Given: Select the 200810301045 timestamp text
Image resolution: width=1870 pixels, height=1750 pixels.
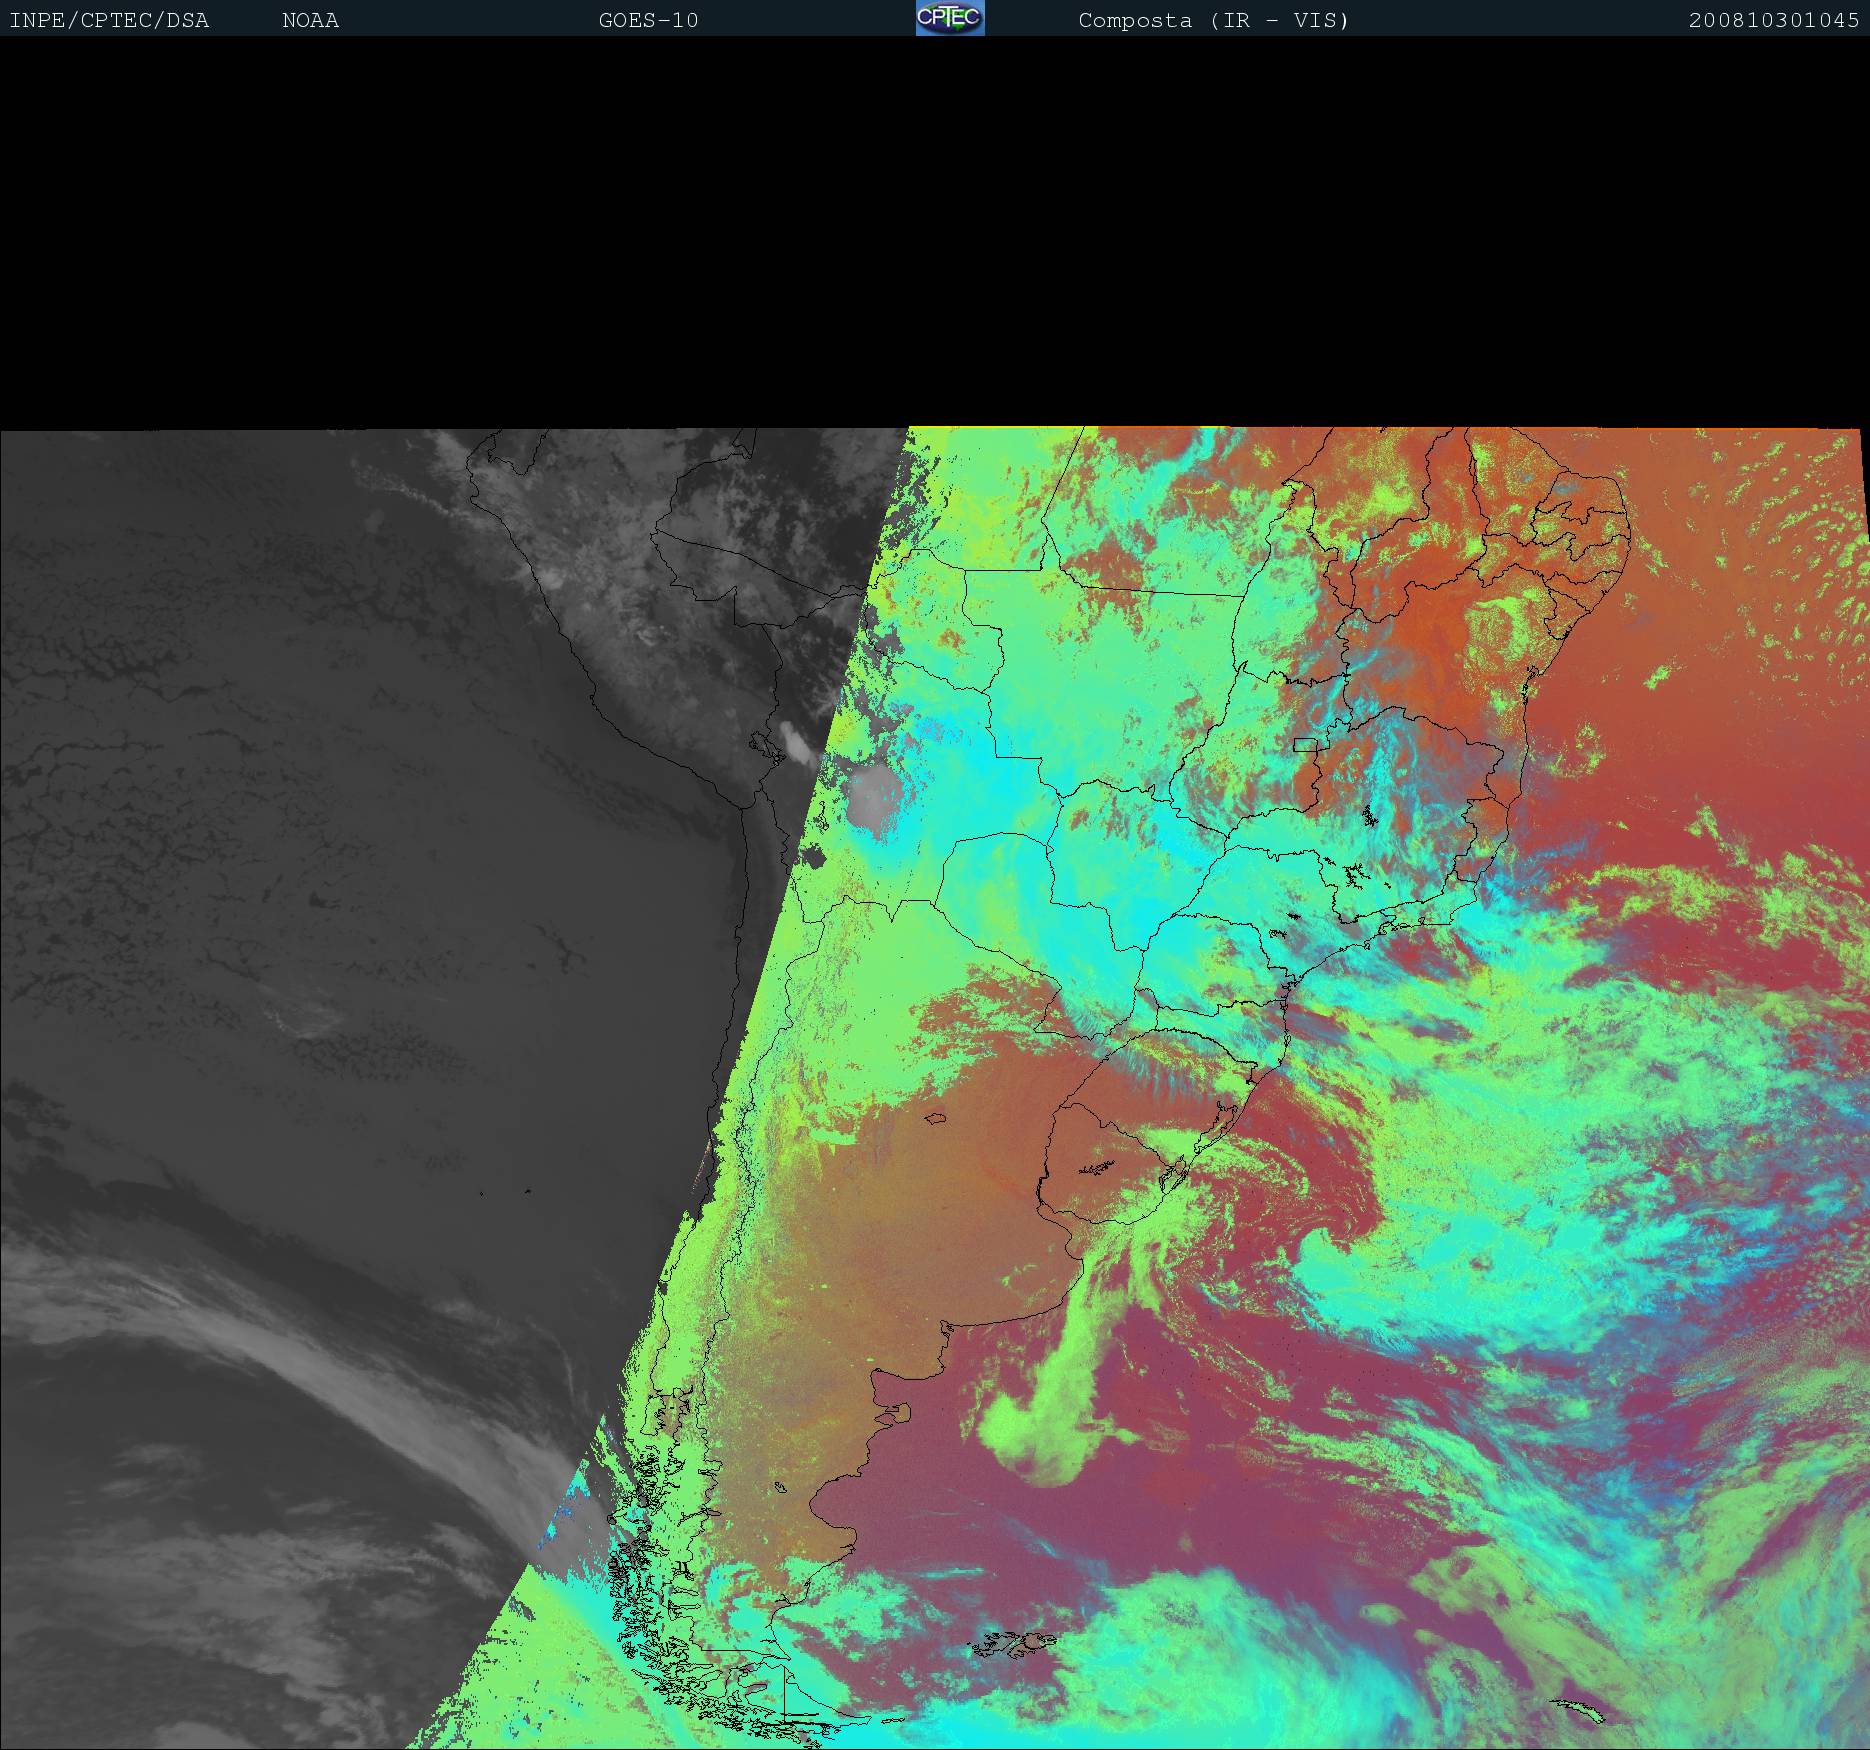Looking at the screenshot, I should pos(1773,20).
